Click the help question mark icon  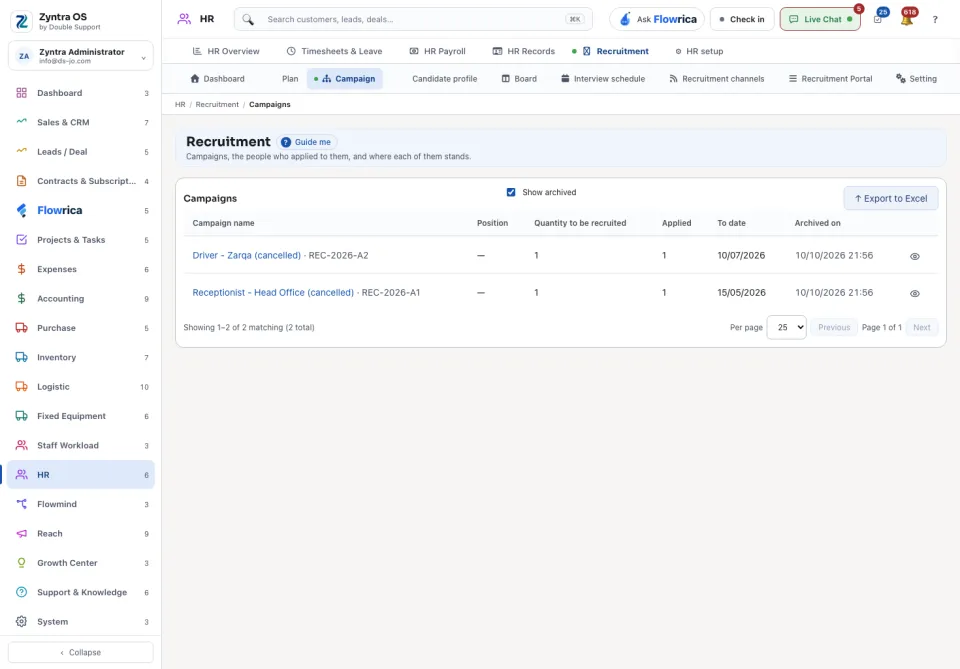(x=935, y=20)
